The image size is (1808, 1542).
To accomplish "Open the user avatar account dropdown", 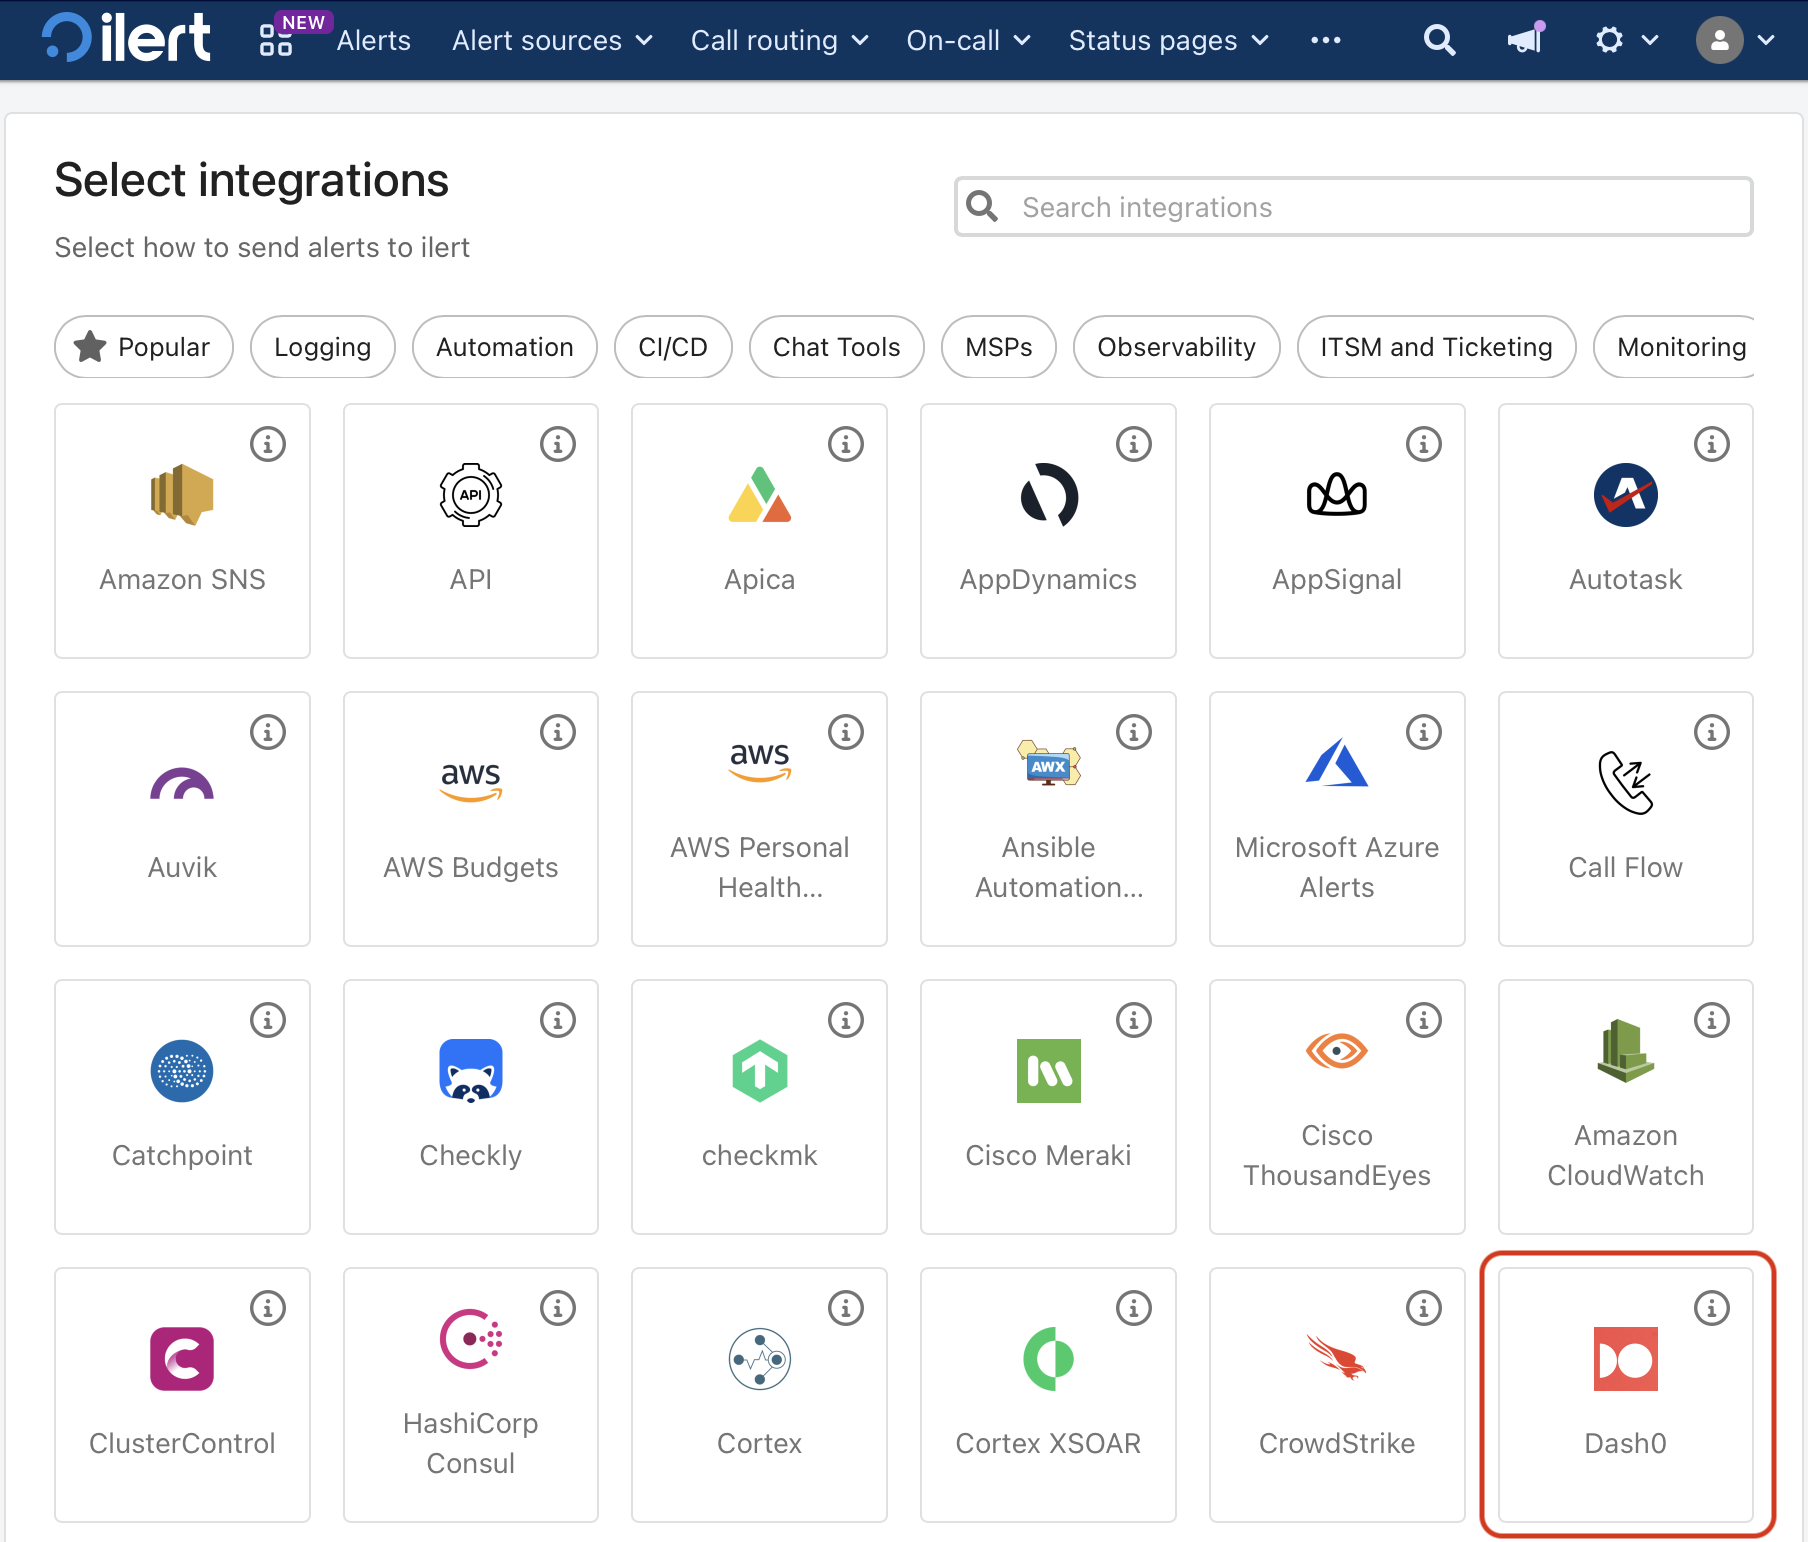I will tap(1735, 40).
